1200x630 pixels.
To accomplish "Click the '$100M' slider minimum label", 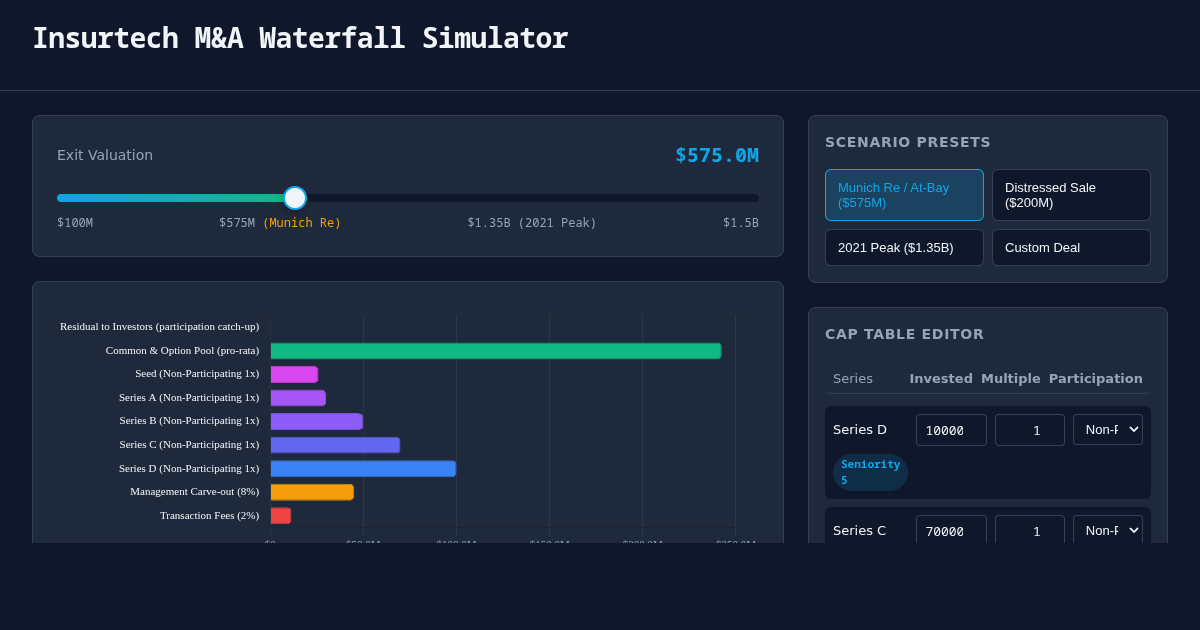I will coord(75,223).
